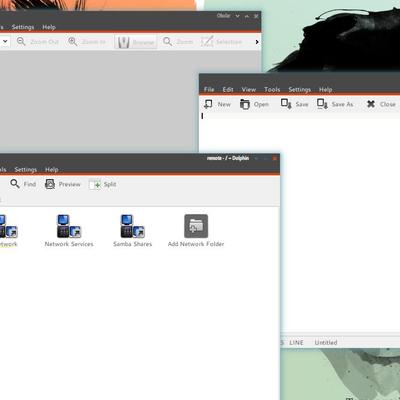Choose the Selection tool in Okular
The image size is (400, 400).
click(x=221, y=42)
